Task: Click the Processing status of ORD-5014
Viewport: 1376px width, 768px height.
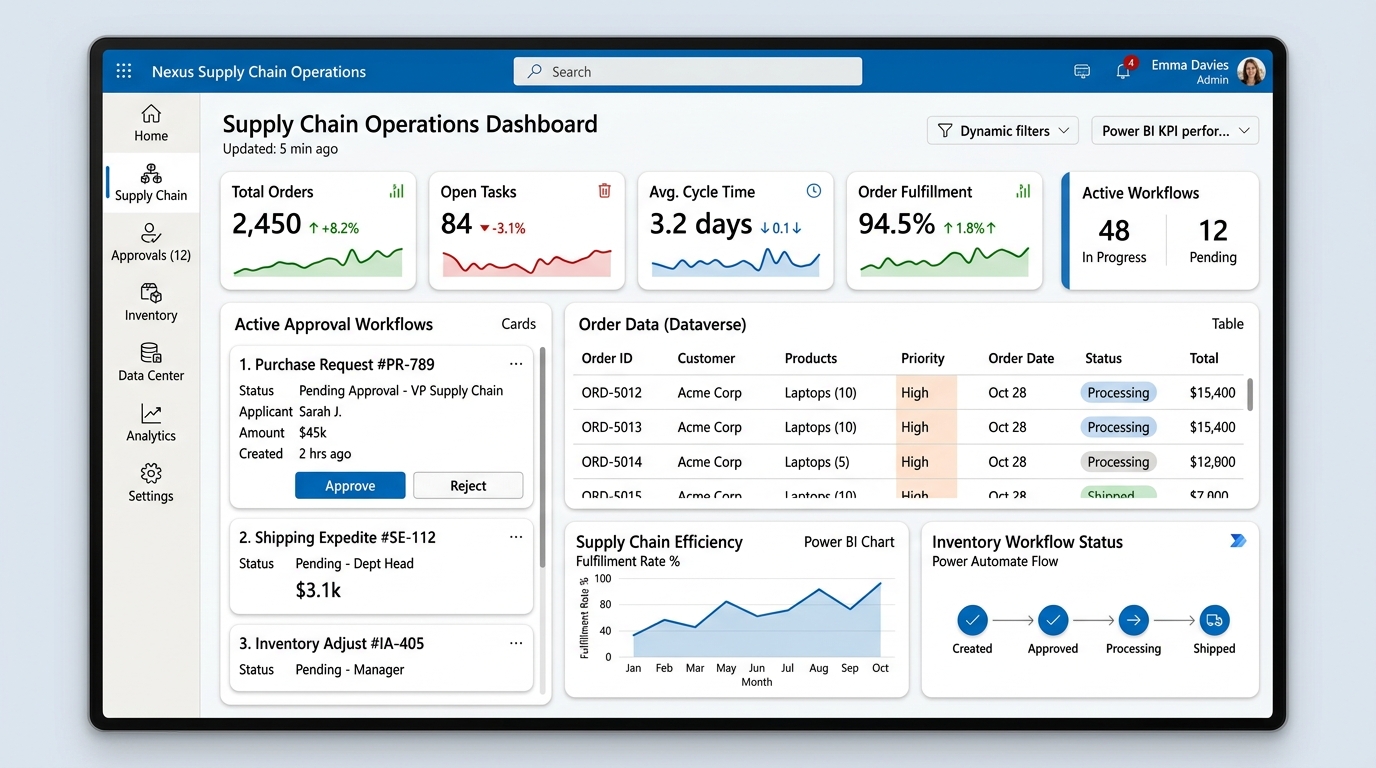Action: click(1118, 462)
